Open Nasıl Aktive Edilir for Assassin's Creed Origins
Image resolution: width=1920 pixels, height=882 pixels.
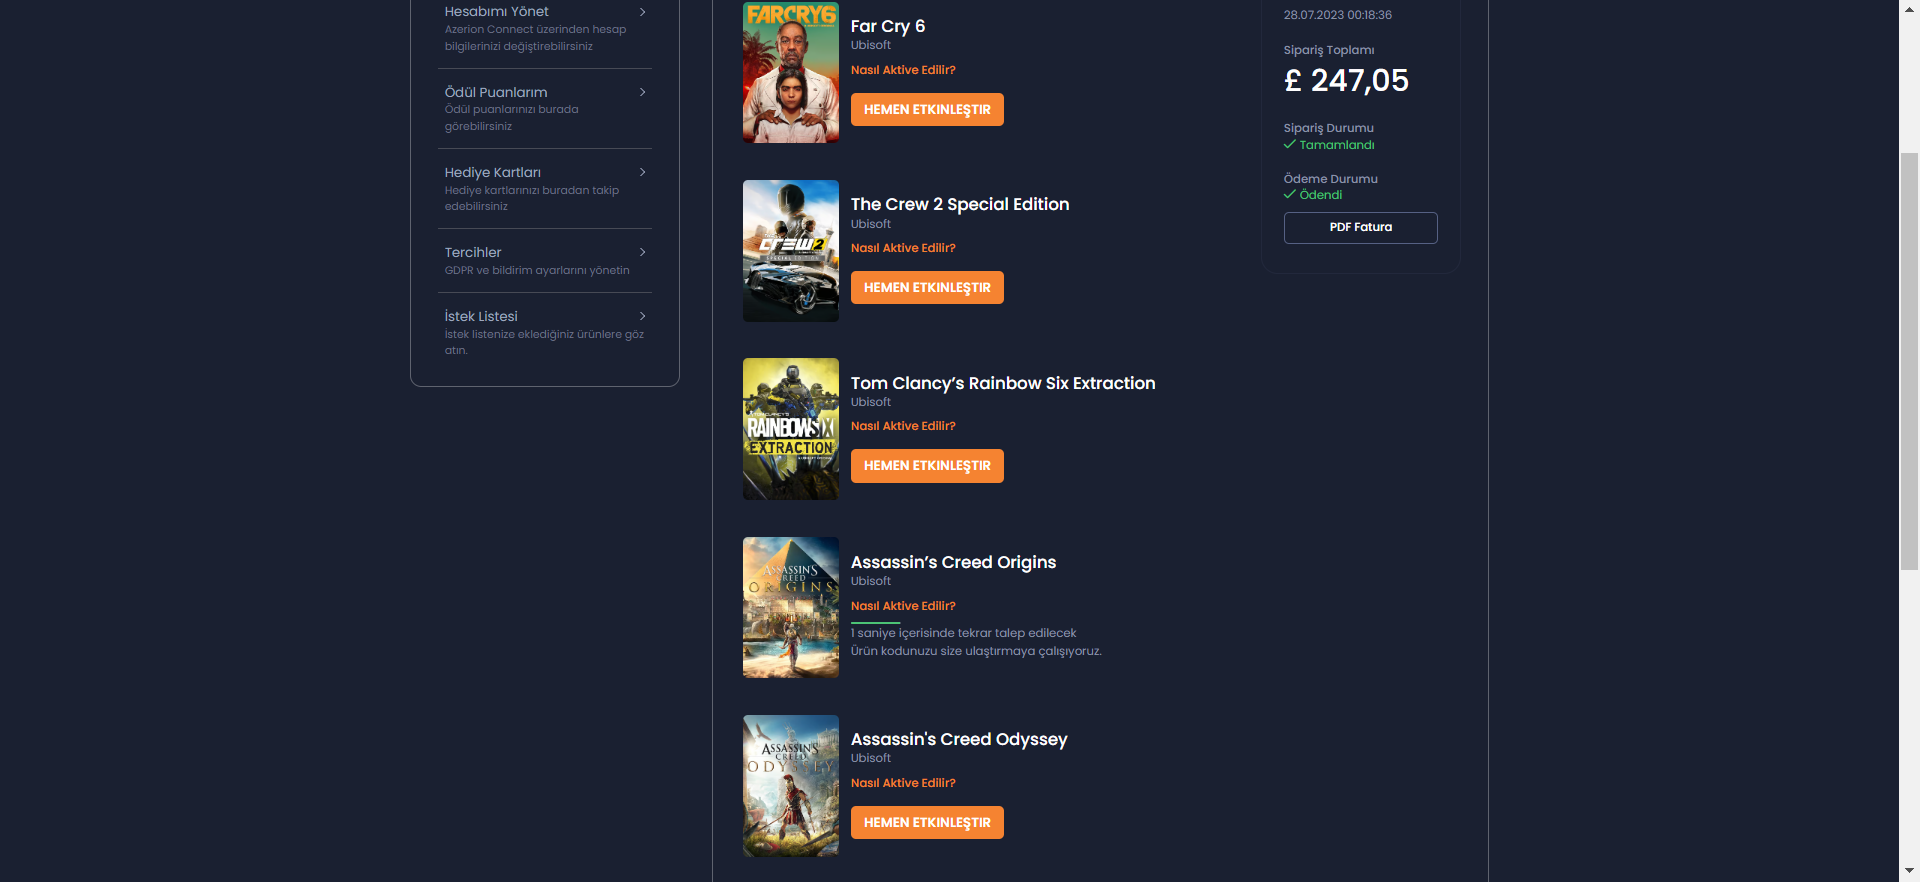pyautogui.click(x=903, y=606)
